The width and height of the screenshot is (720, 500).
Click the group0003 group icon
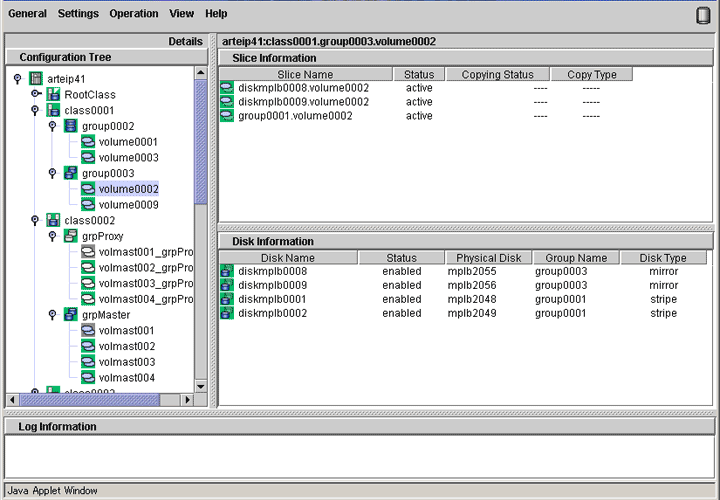71,173
